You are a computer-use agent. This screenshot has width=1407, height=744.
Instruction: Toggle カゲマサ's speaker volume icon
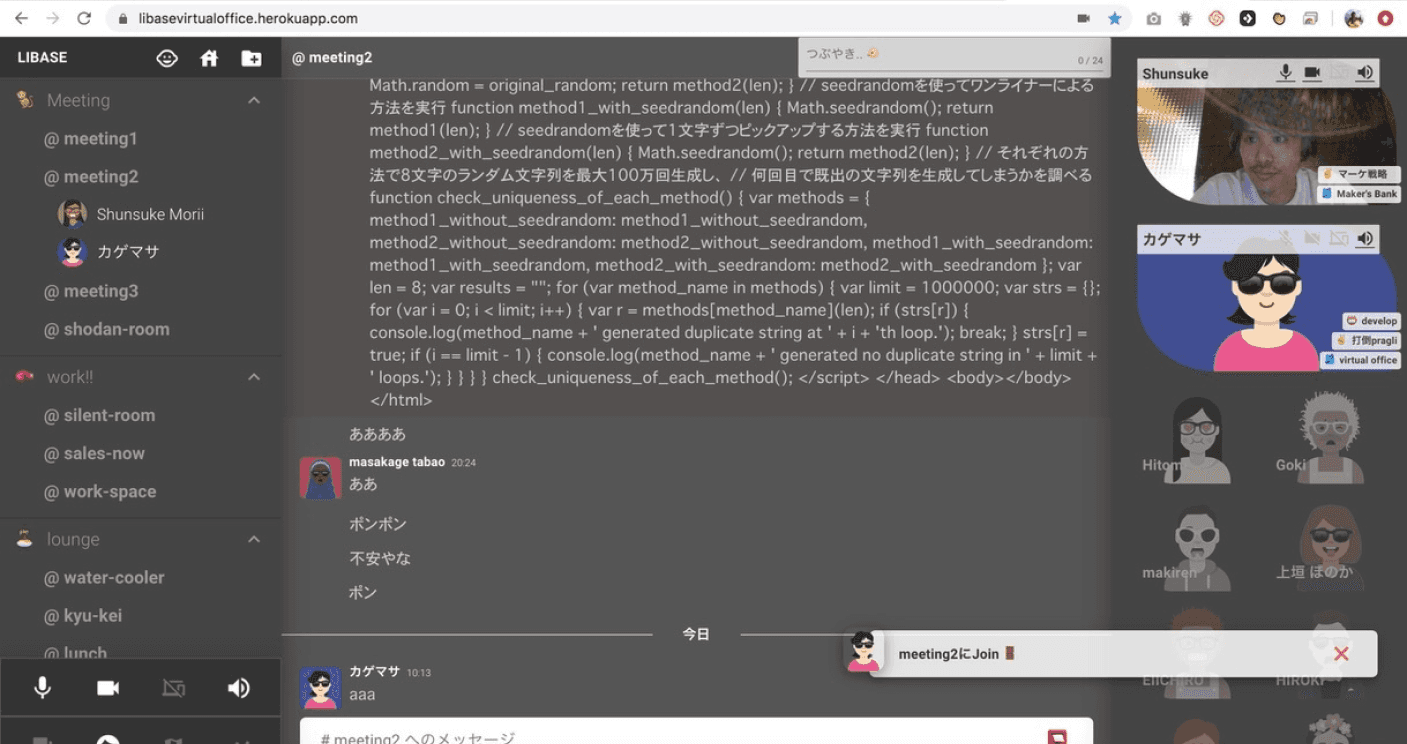coord(1365,238)
